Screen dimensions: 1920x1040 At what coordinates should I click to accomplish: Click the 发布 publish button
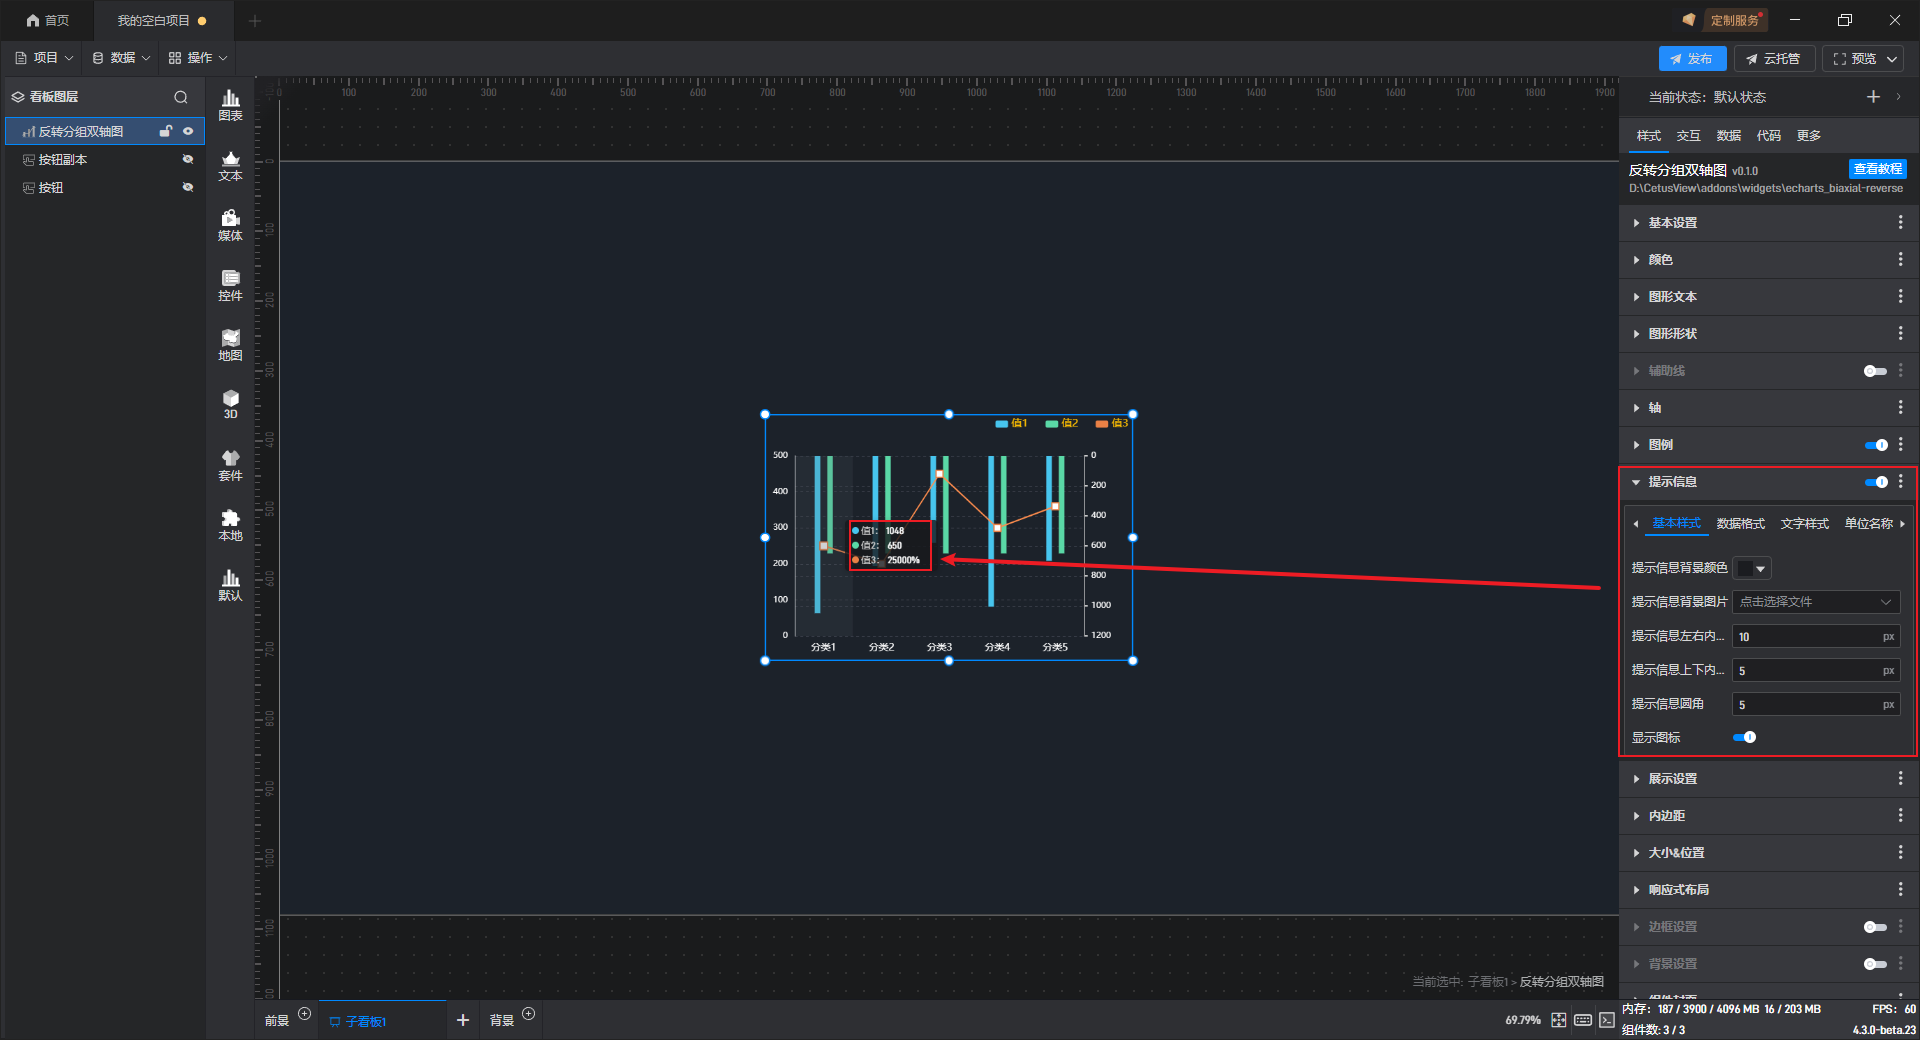click(1692, 59)
